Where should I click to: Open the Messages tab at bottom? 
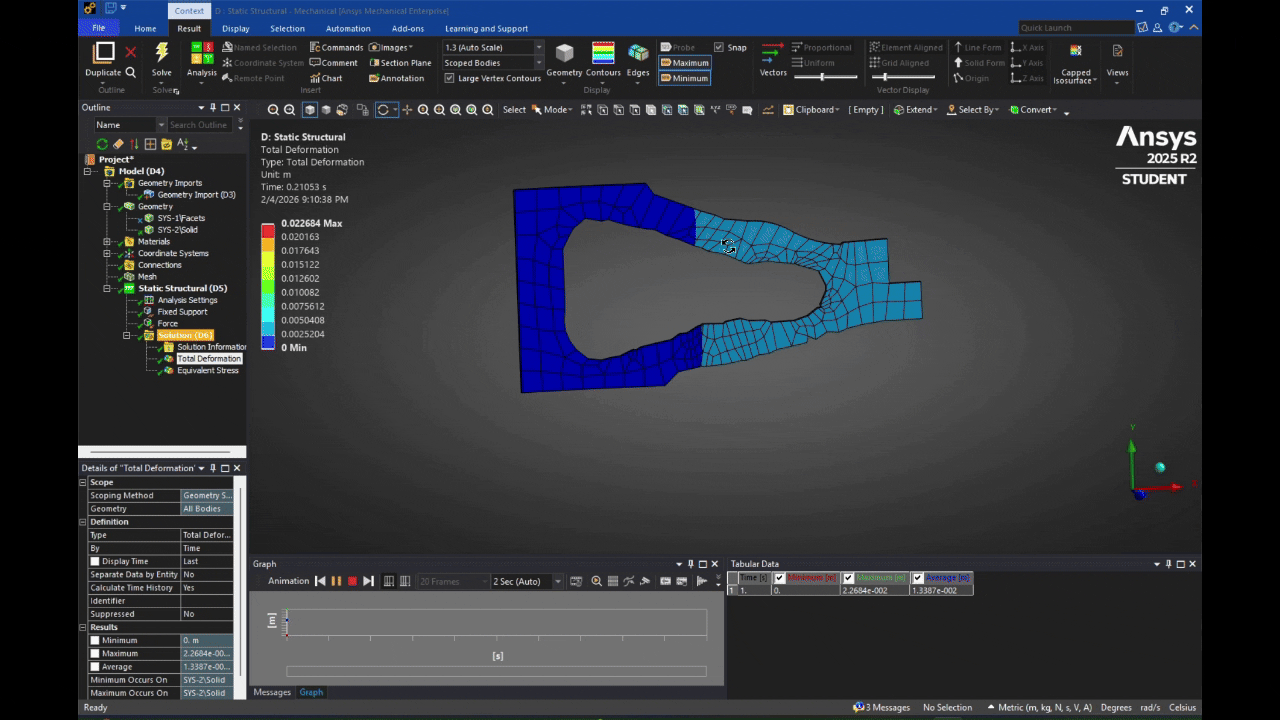(271, 691)
